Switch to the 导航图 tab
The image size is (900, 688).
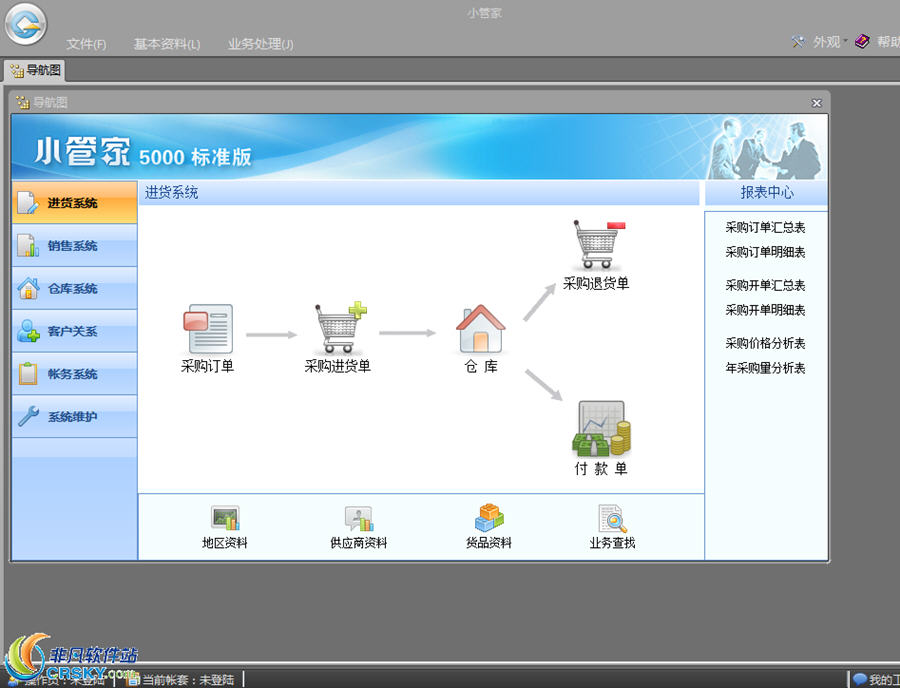pyautogui.click(x=35, y=70)
